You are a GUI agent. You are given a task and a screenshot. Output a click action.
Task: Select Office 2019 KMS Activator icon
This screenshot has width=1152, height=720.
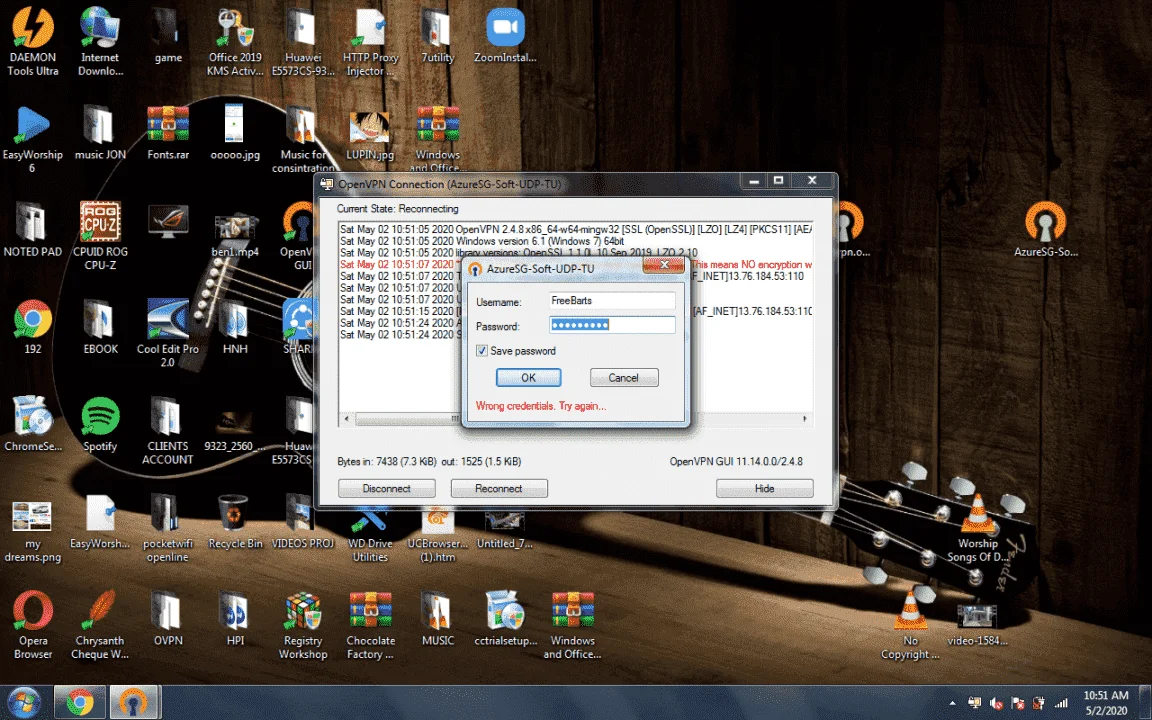click(235, 41)
